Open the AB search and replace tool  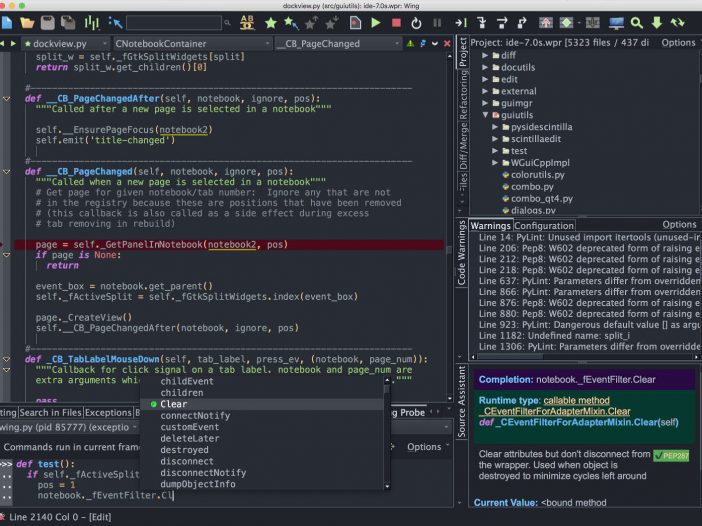247,22
